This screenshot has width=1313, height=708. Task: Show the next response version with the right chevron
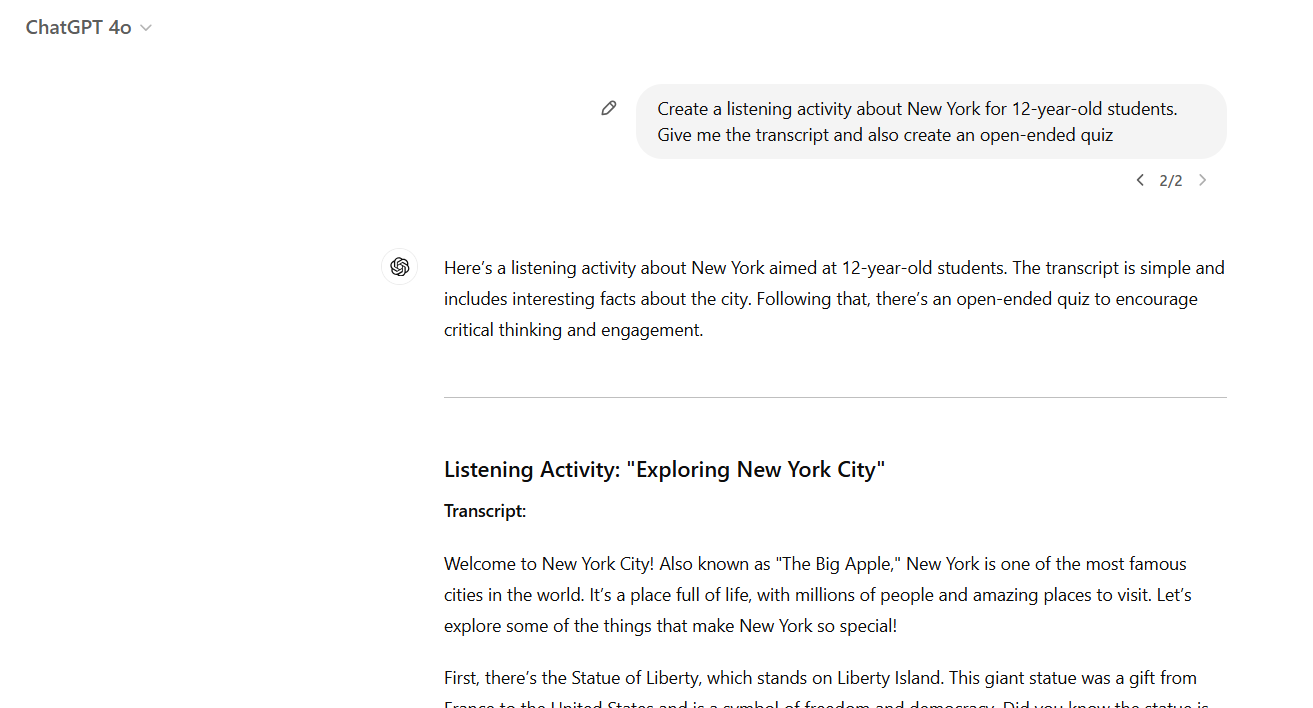[x=1202, y=180]
